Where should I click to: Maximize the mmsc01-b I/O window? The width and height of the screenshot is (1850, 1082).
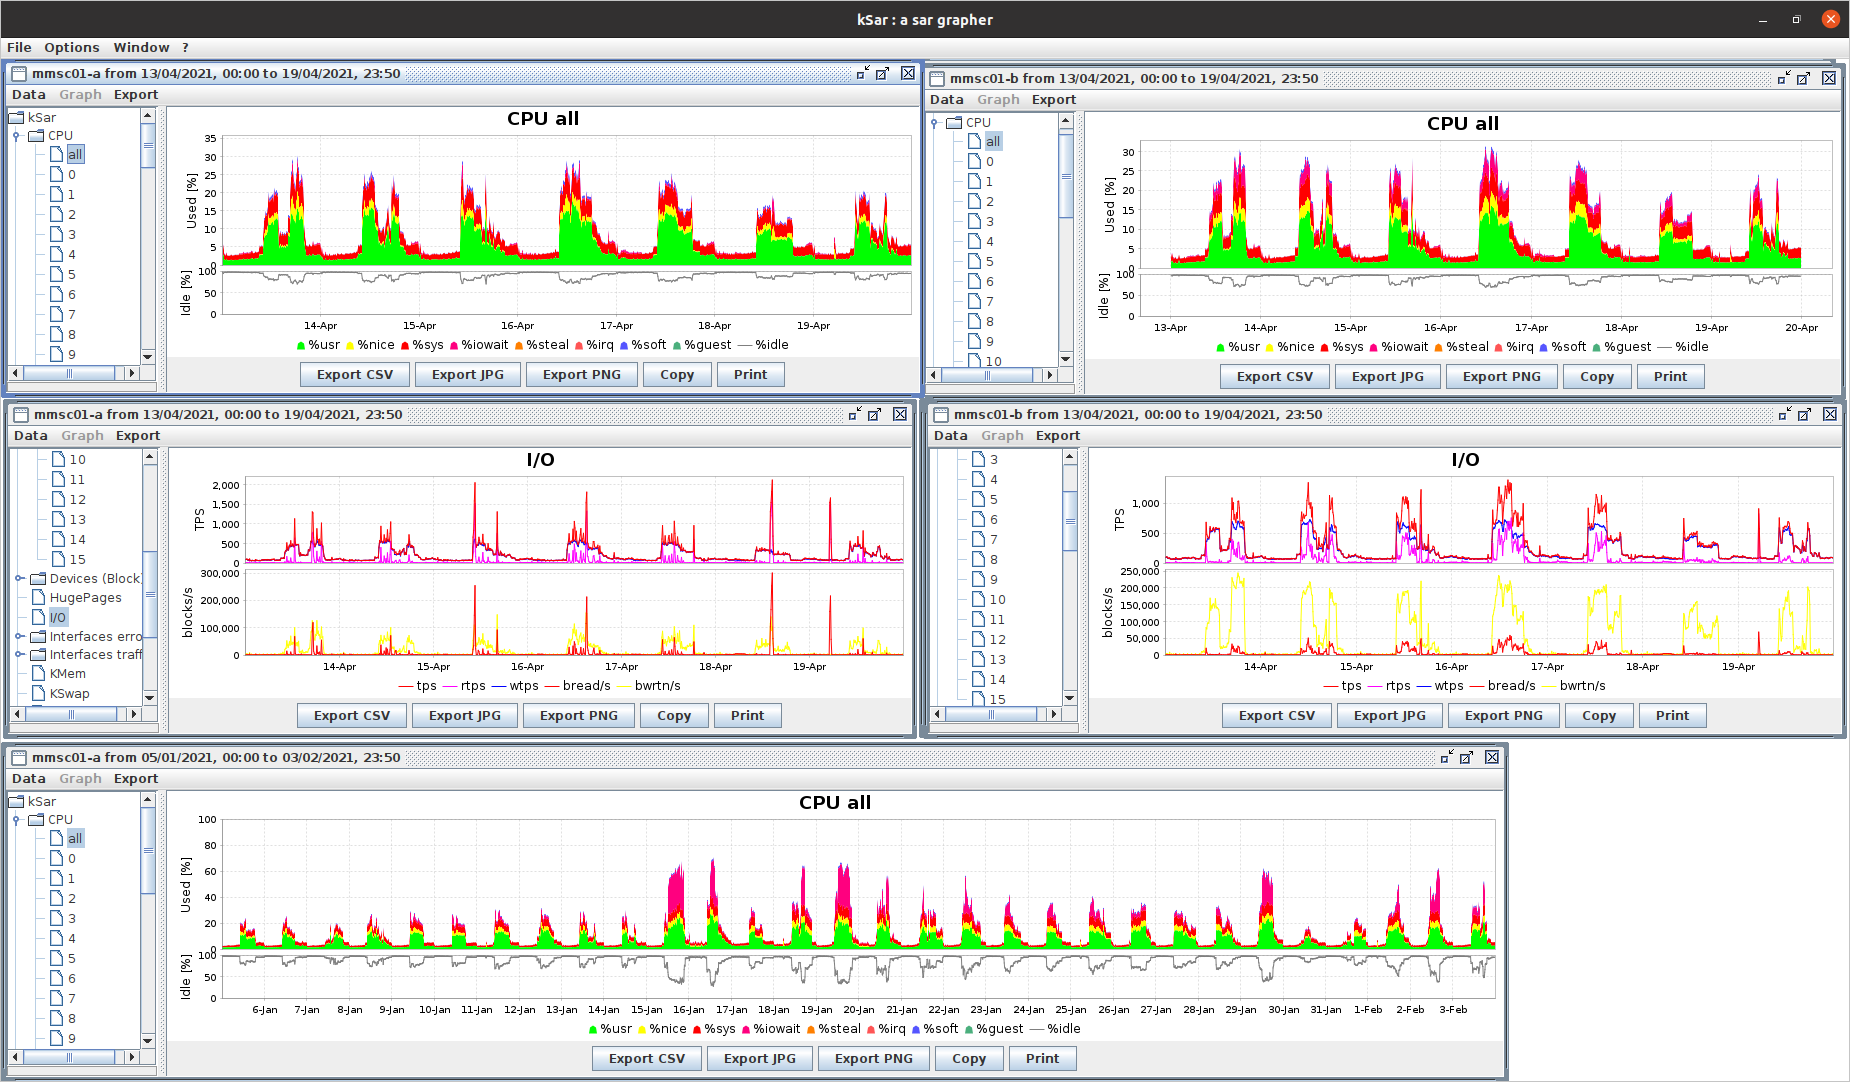click(1805, 414)
